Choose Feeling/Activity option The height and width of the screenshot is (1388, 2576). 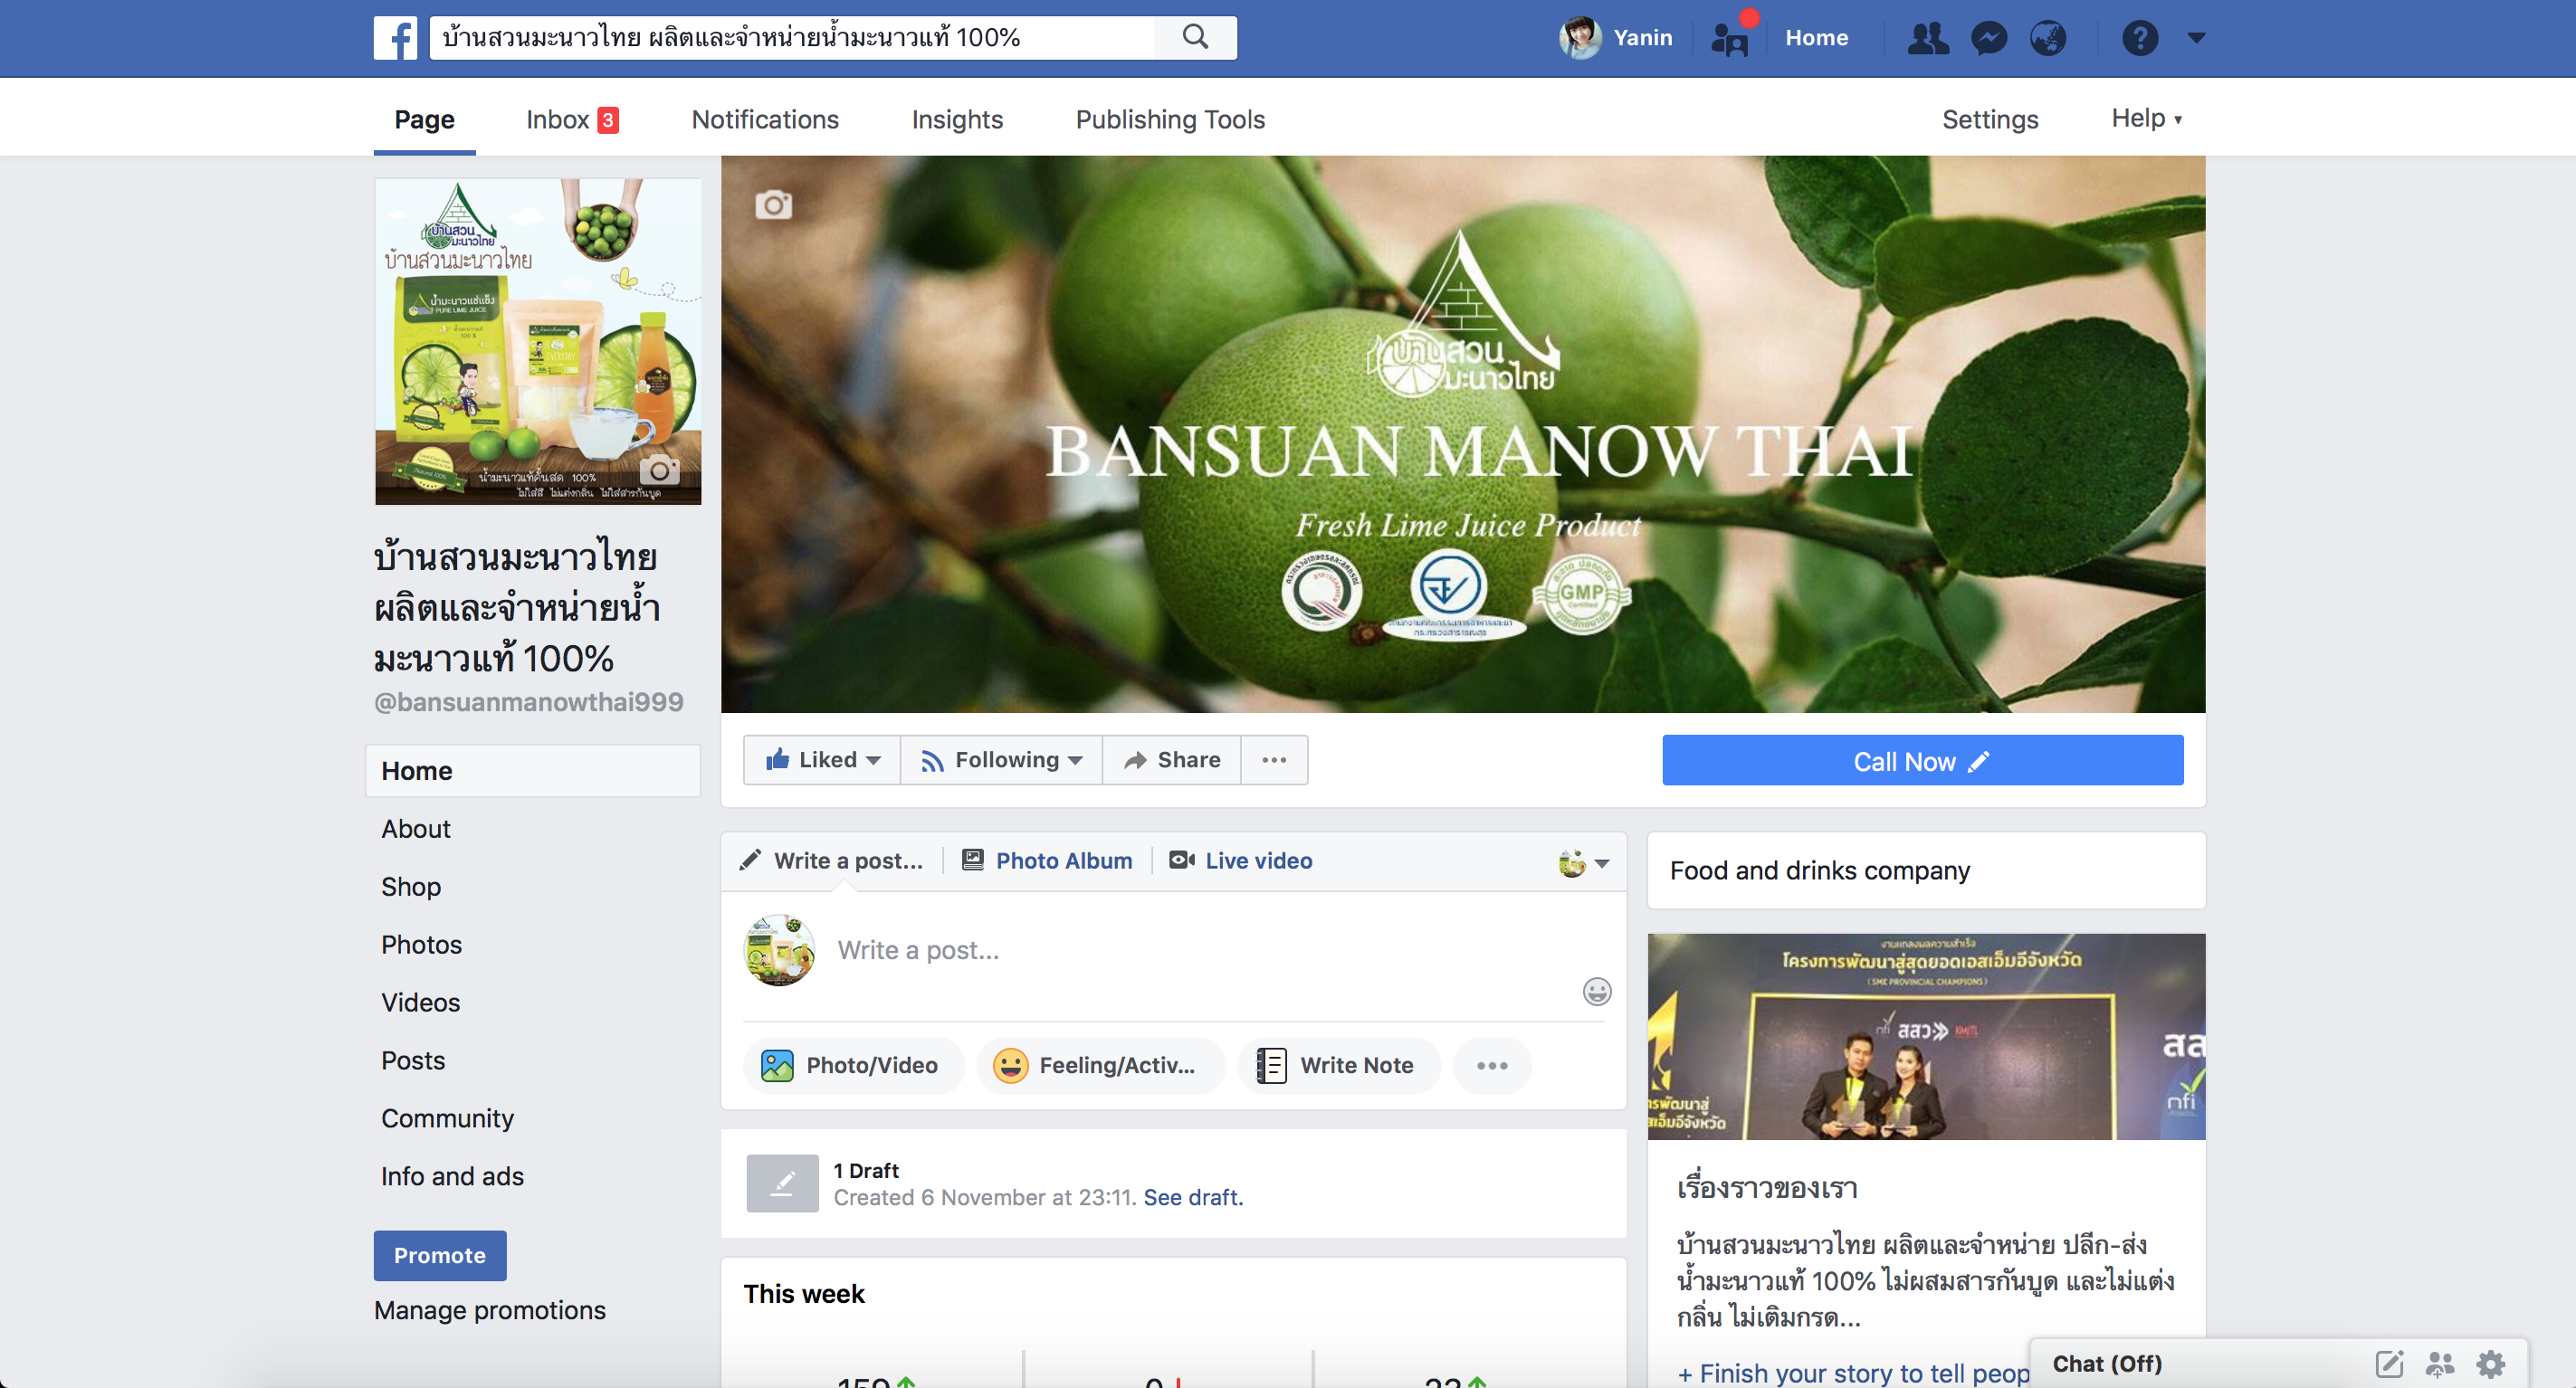(x=1100, y=1065)
